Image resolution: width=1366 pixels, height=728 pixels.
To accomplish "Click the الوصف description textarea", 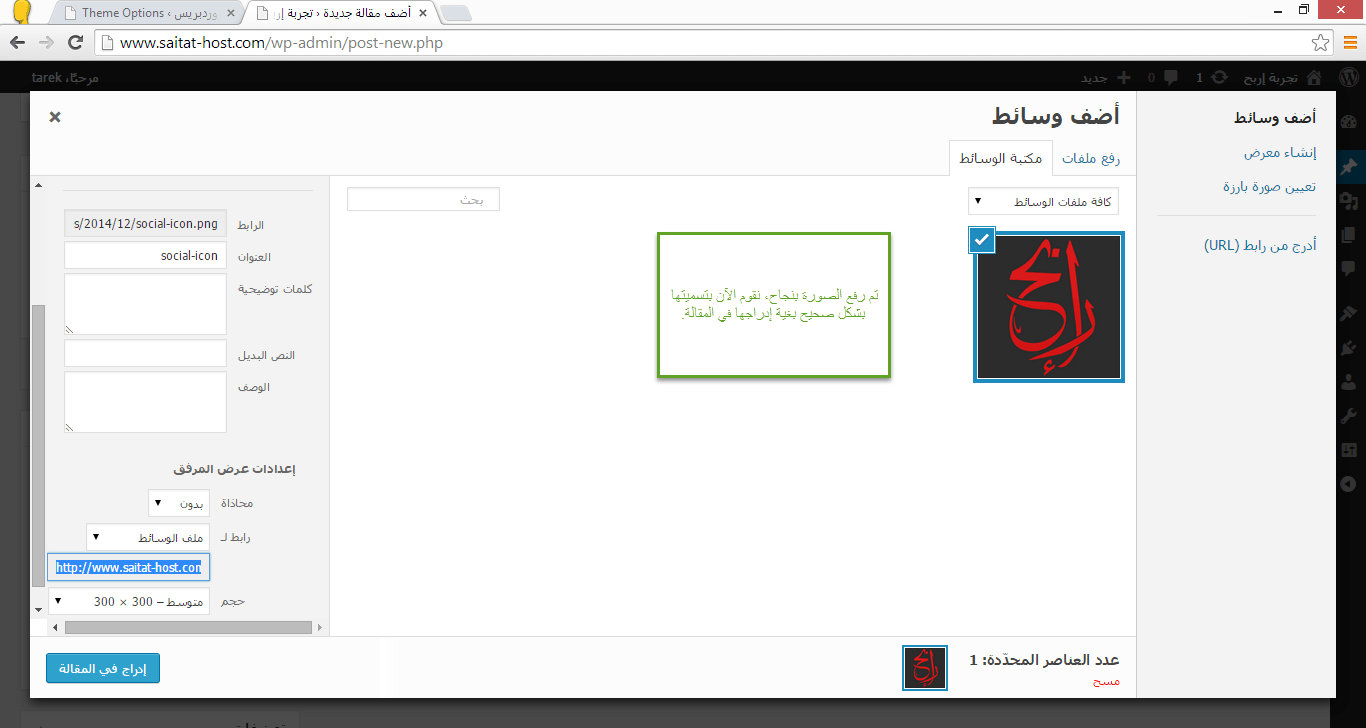I will coord(145,402).
